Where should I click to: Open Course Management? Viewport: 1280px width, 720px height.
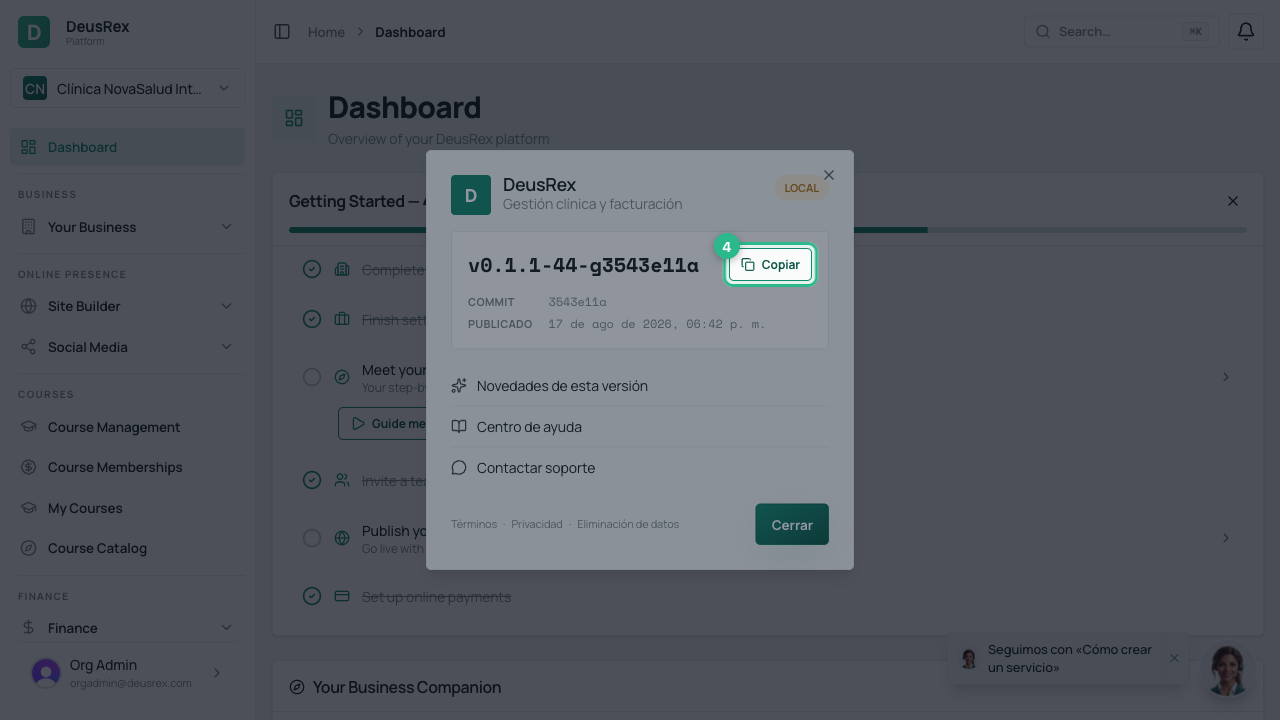[127, 427]
